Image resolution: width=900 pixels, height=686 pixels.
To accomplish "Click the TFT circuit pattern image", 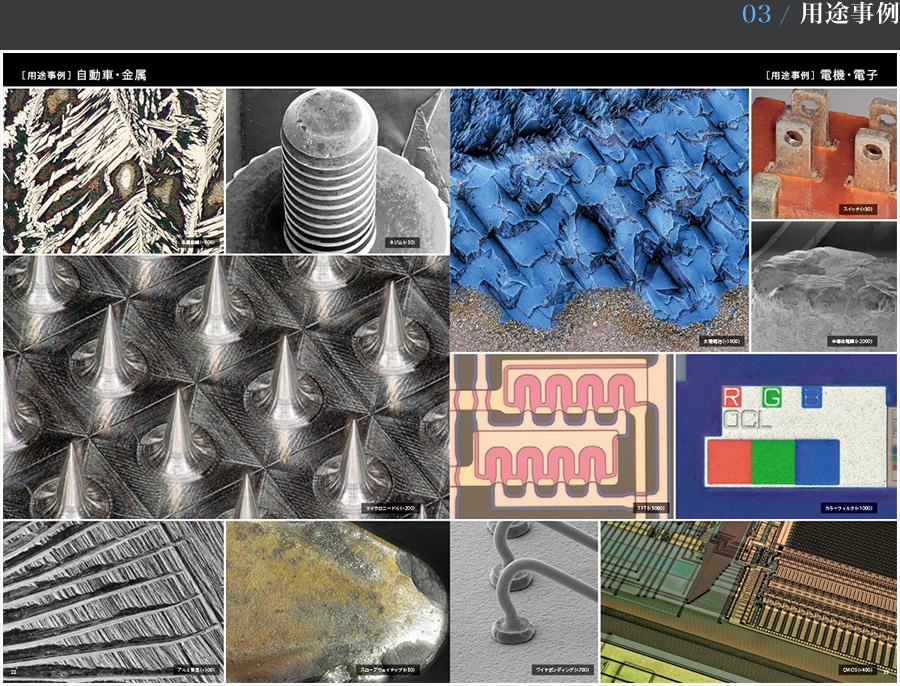I will point(561,435).
